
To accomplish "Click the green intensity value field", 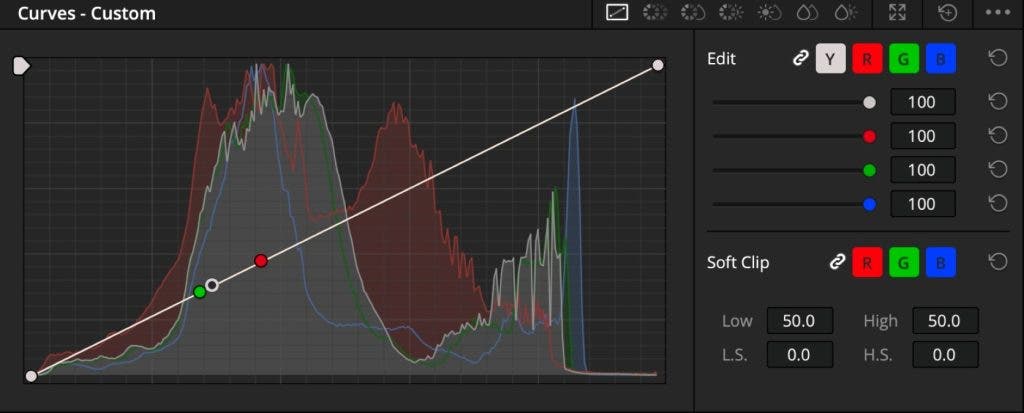I will [x=923, y=171].
